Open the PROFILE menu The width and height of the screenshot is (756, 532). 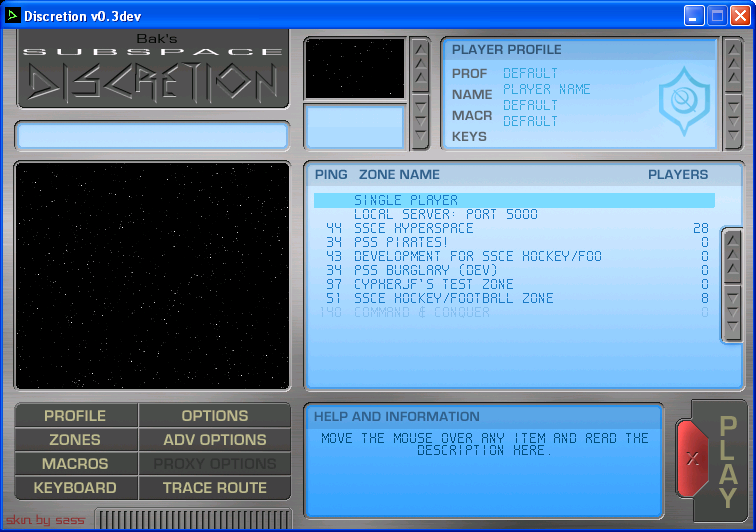[75, 416]
